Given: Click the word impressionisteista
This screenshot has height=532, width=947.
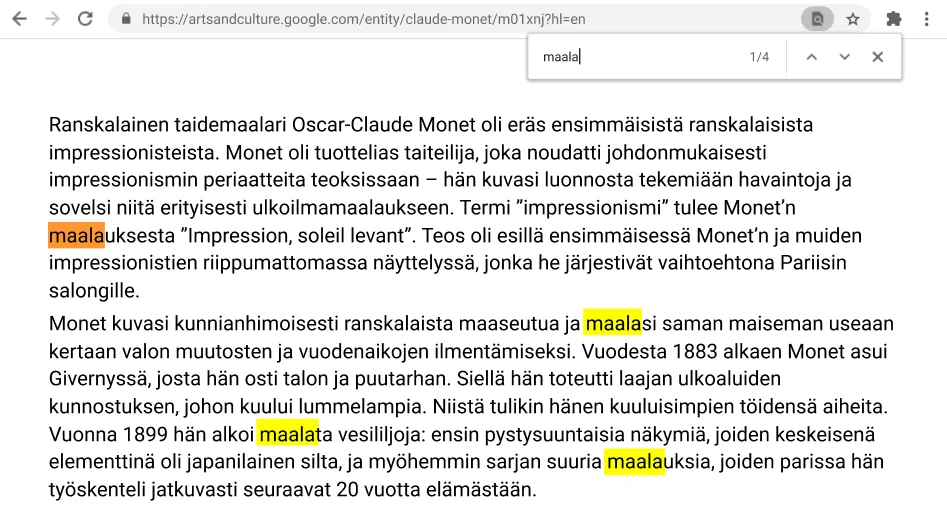Looking at the screenshot, I should click(132, 153).
